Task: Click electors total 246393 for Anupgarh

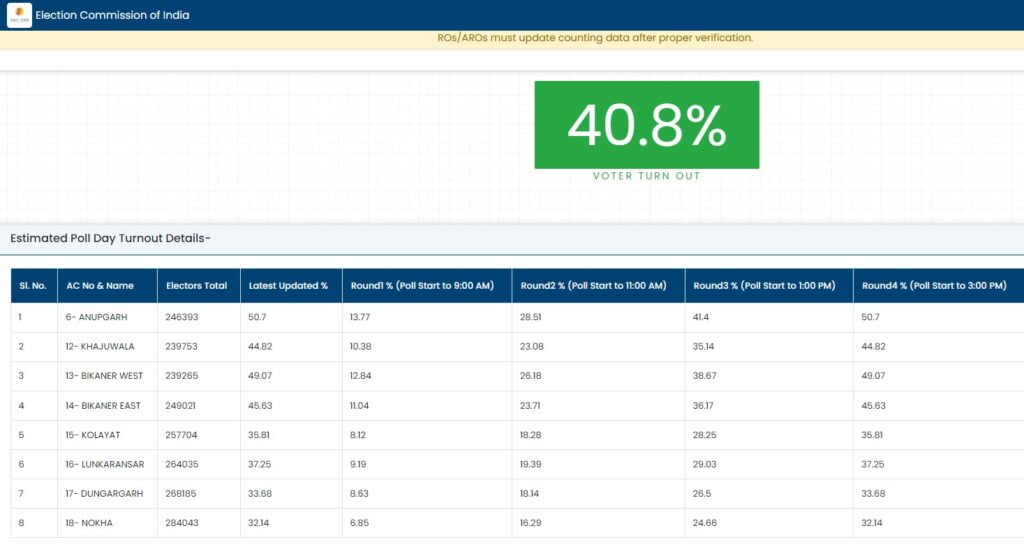Action: click(x=182, y=317)
